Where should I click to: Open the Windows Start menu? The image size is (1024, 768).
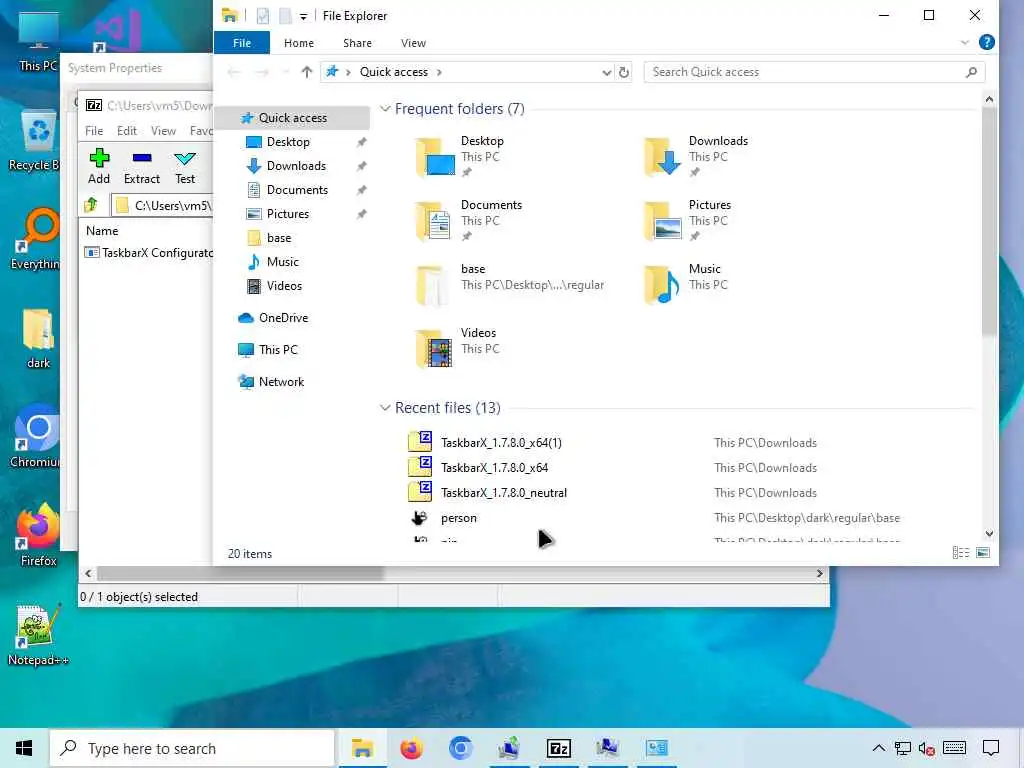[24, 748]
